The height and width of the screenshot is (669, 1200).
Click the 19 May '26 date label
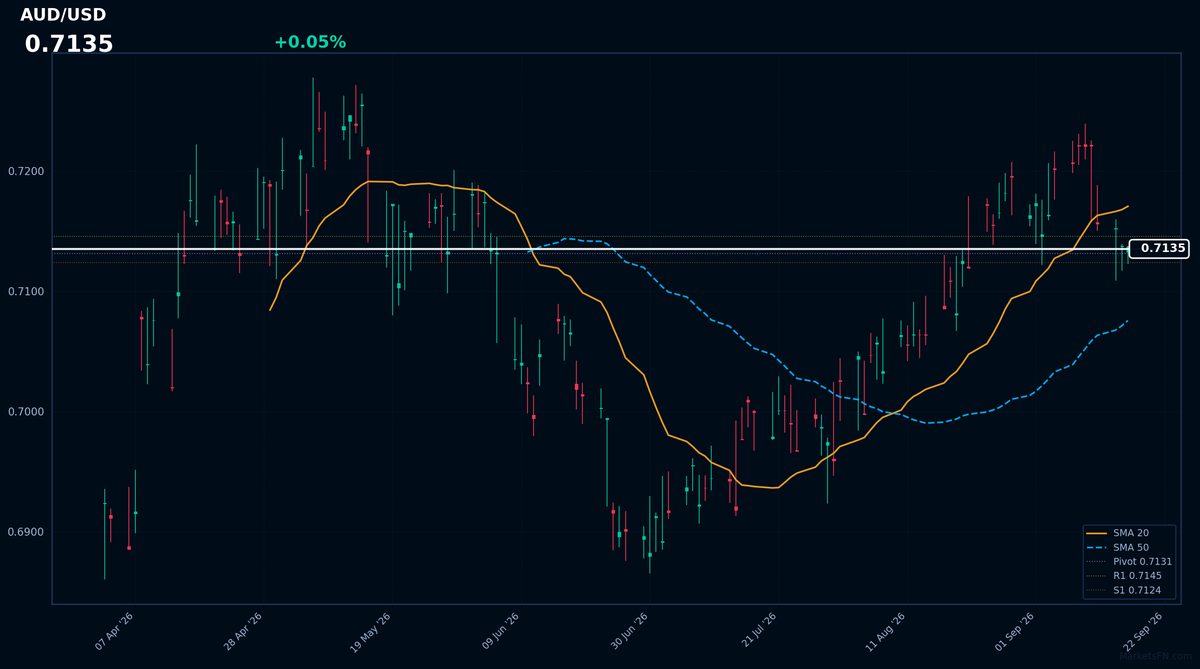point(371,632)
